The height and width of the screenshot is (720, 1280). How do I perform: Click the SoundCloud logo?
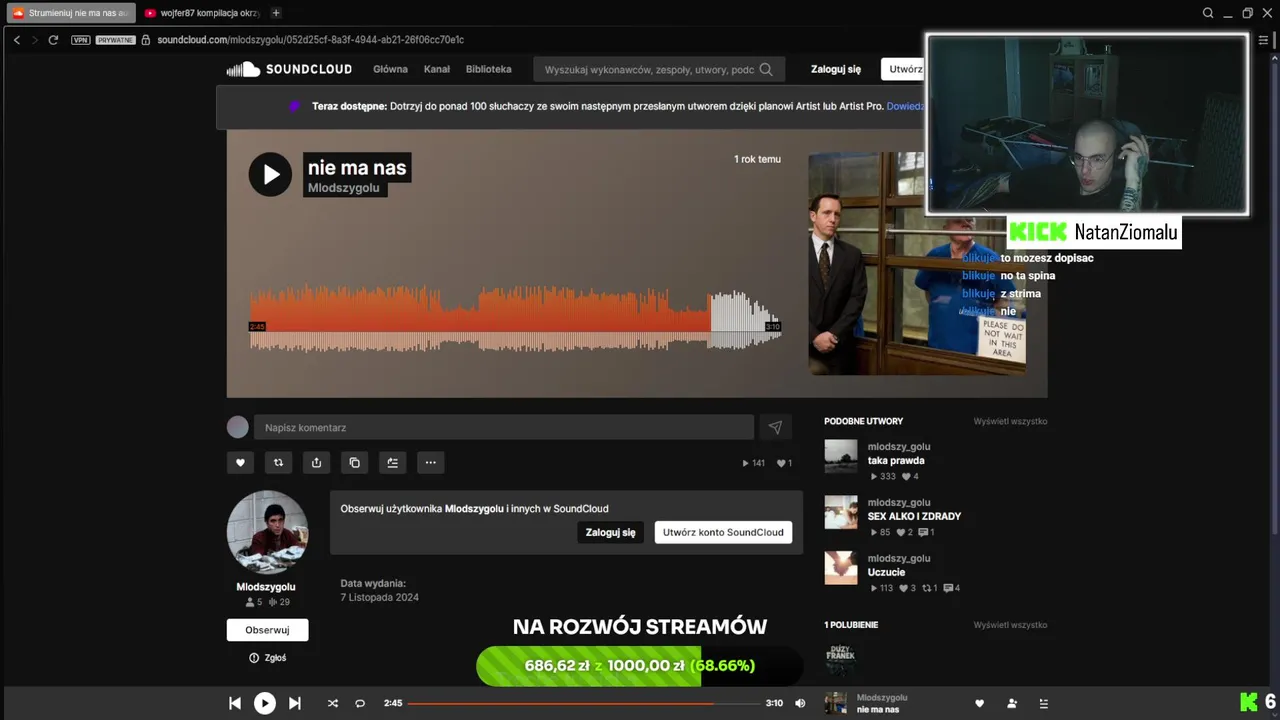(x=289, y=69)
